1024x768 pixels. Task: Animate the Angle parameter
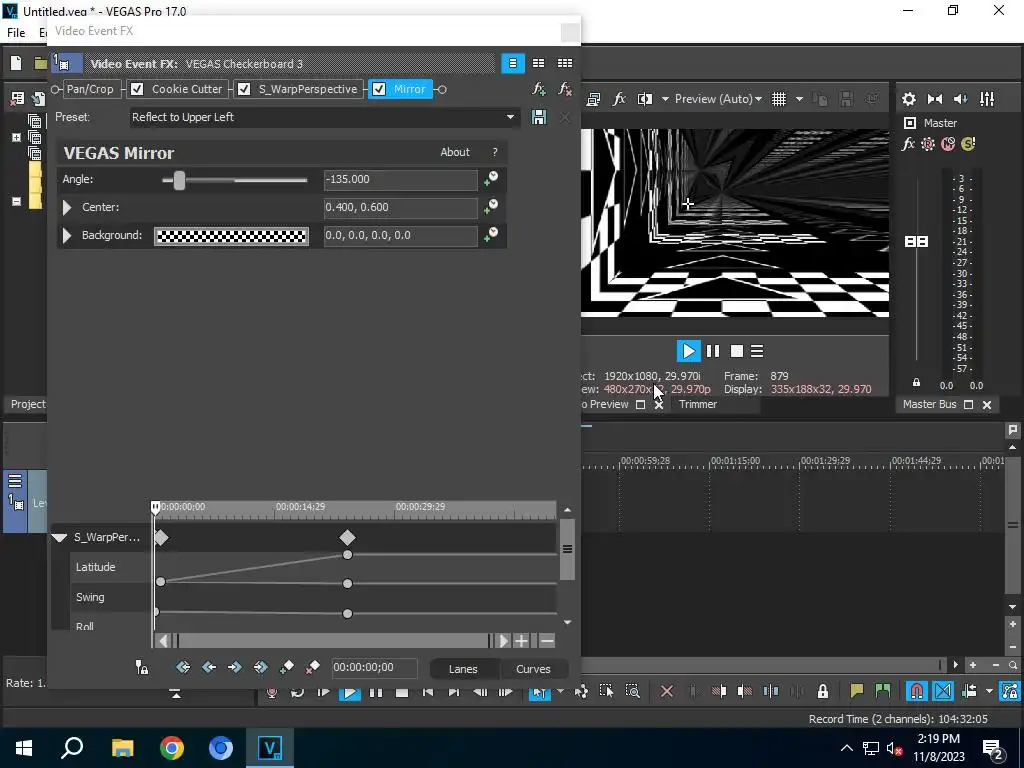pyautogui.click(x=491, y=179)
